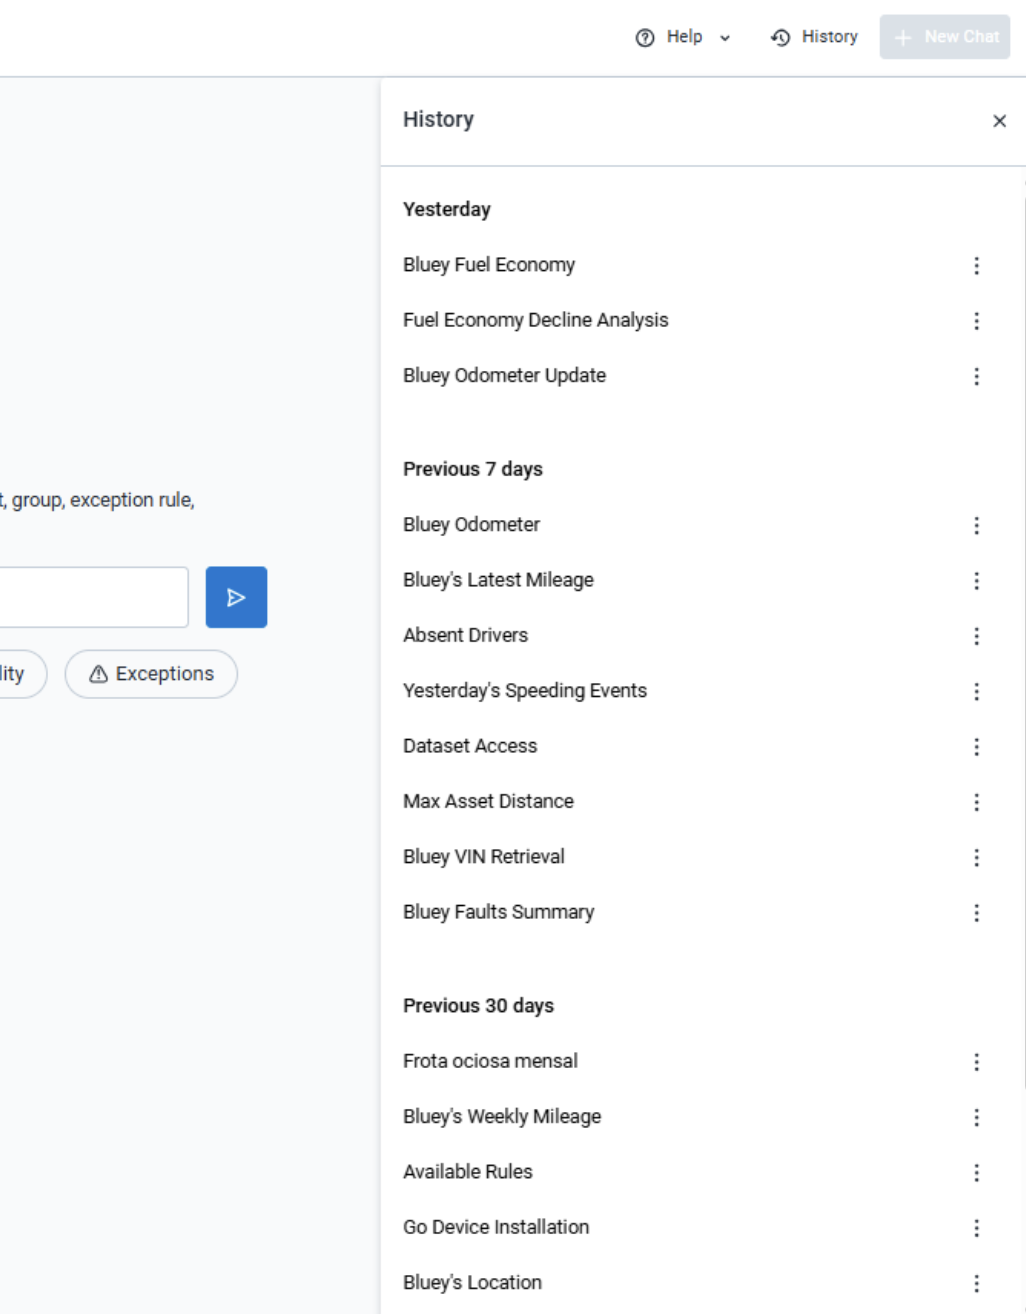1026x1314 pixels.
Task: Open the options menu for Available Rules
Action: click(977, 1172)
